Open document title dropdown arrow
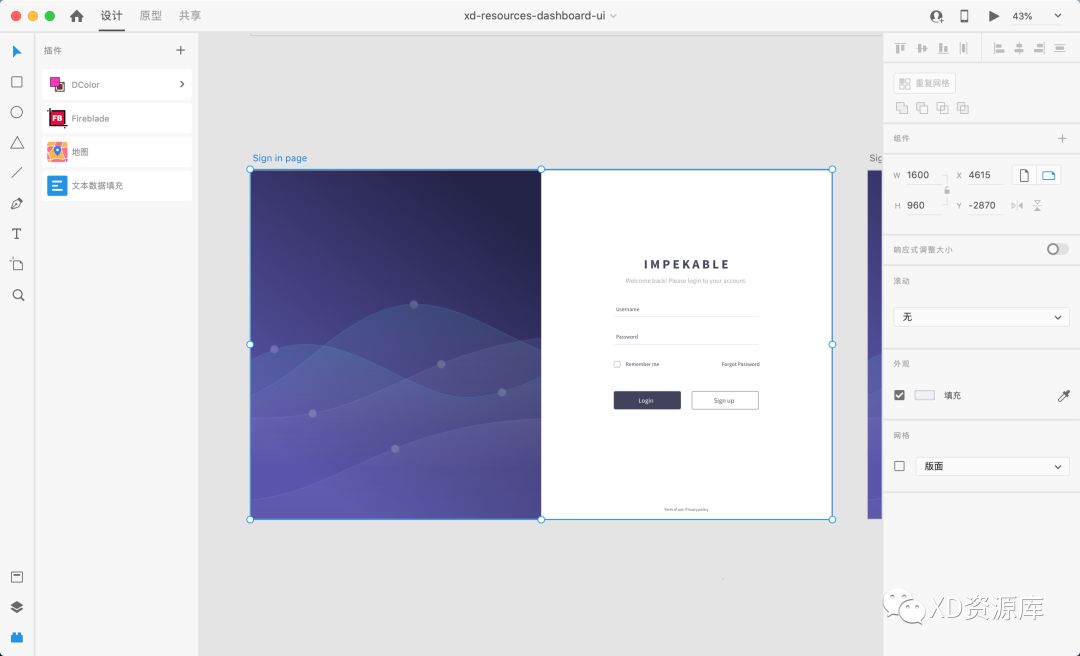The height and width of the screenshot is (656, 1080). tap(613, 16)
